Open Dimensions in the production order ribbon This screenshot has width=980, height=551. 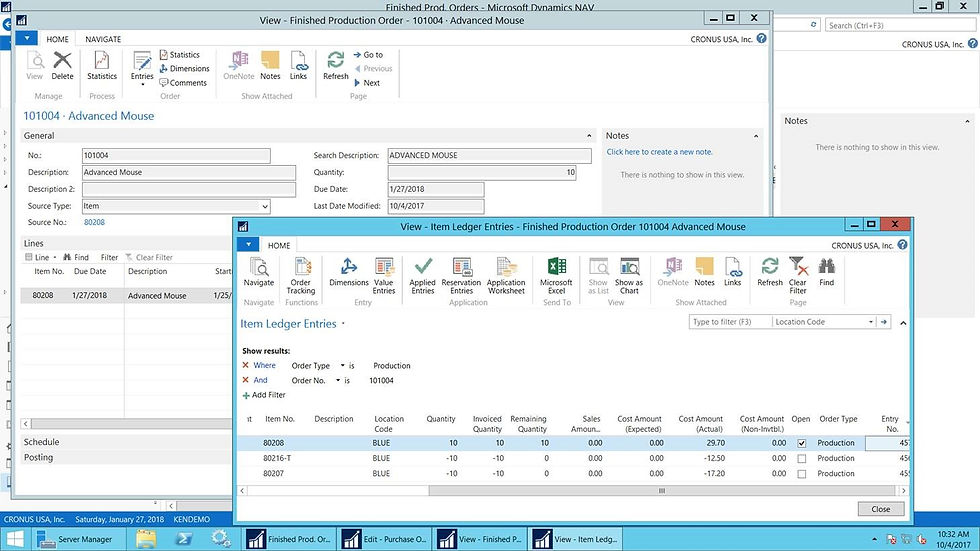coord(184,69)
